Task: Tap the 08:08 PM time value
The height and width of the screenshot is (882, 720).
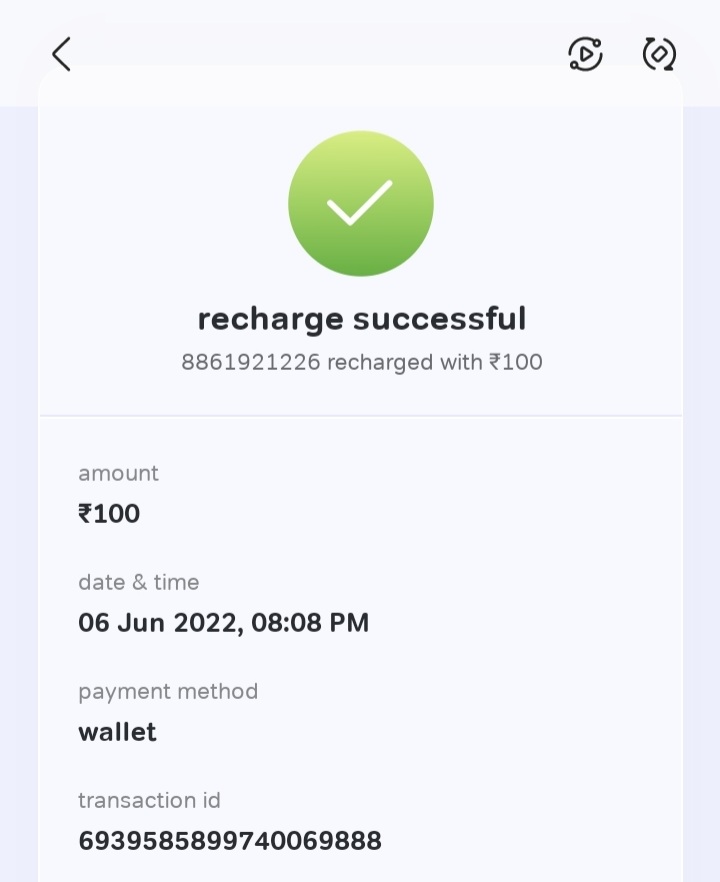Action: coord(310,623)
